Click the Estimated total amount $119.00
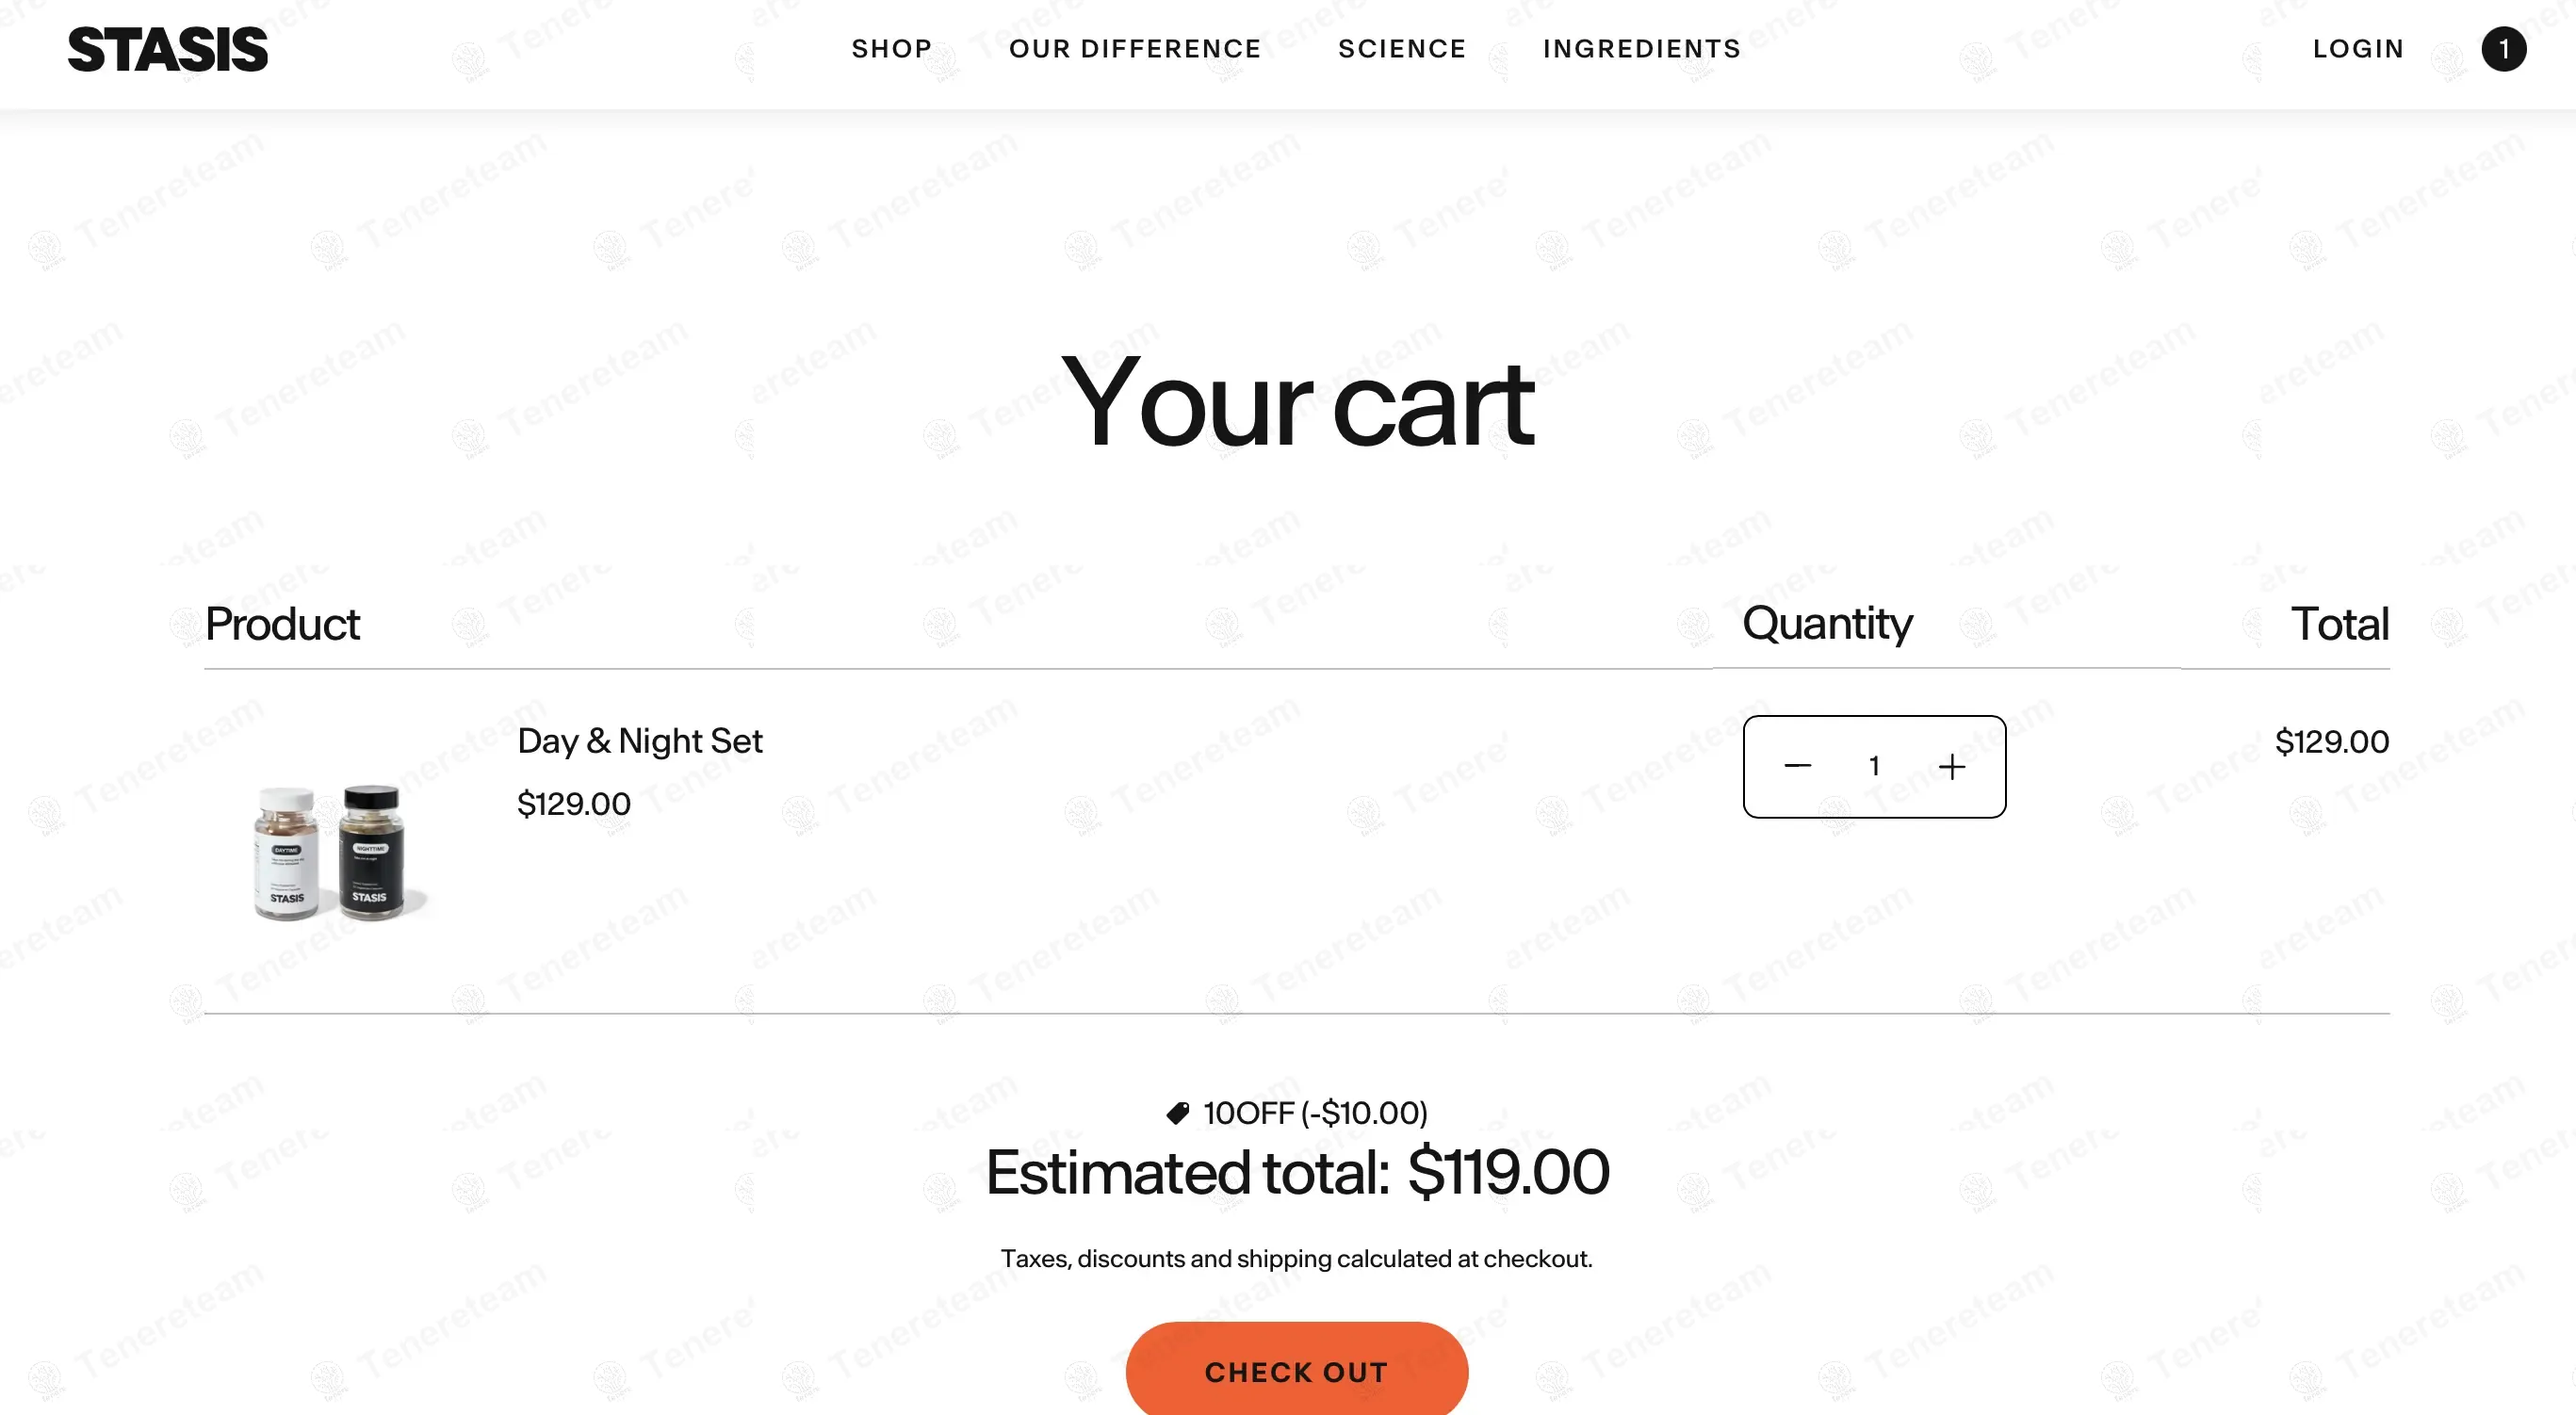The image size is (2576, 1415). tap(1508, 1172)
